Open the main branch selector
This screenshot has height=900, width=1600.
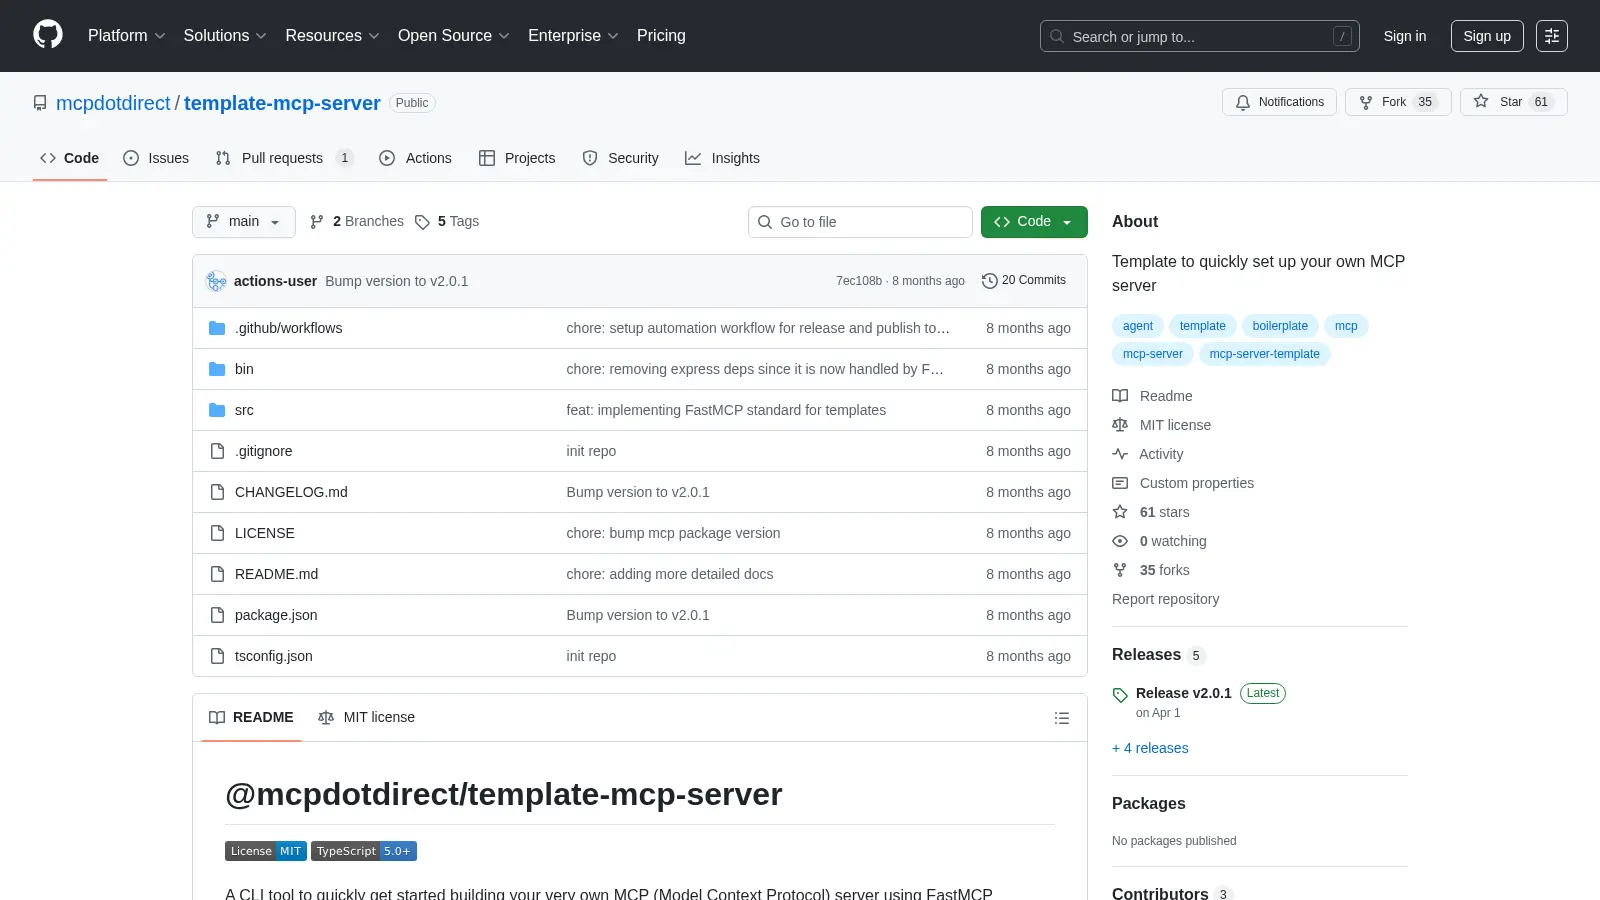[244, 222]
